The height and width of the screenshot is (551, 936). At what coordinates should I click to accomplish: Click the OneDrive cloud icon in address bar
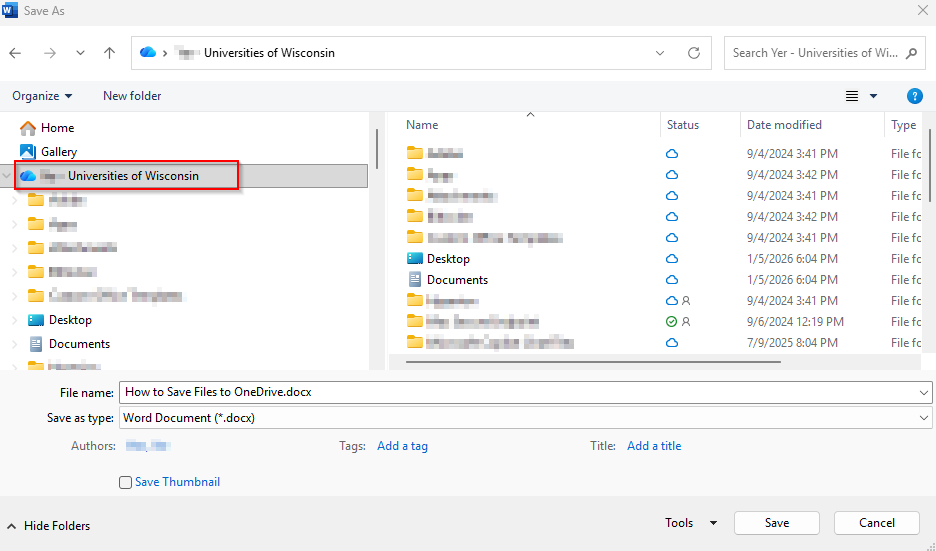(148, 53)
